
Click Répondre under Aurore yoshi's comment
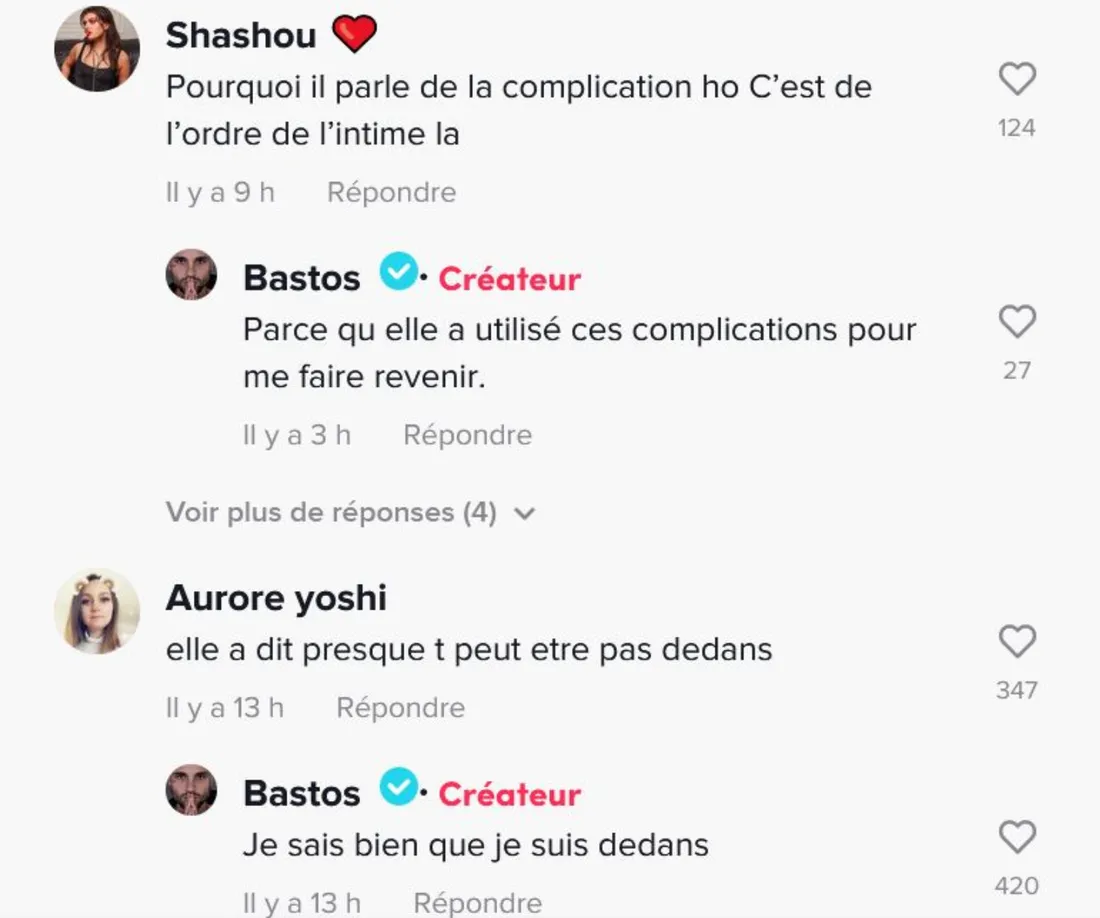click(400, 708)
